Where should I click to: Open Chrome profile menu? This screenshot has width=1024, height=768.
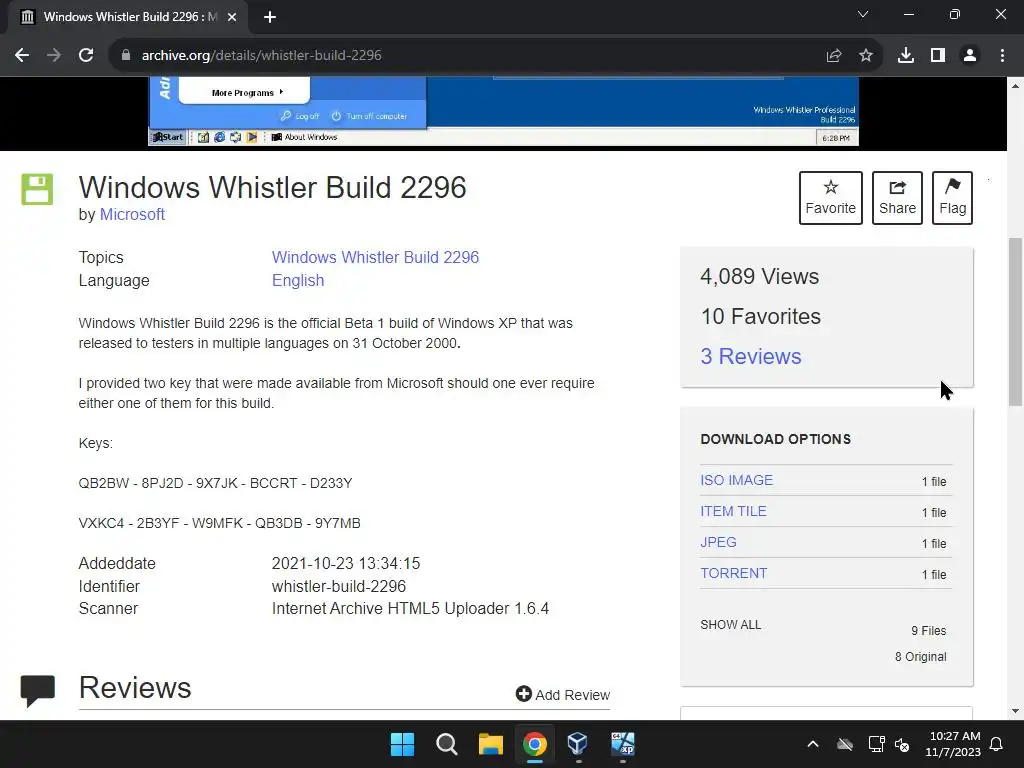point(970,56)
